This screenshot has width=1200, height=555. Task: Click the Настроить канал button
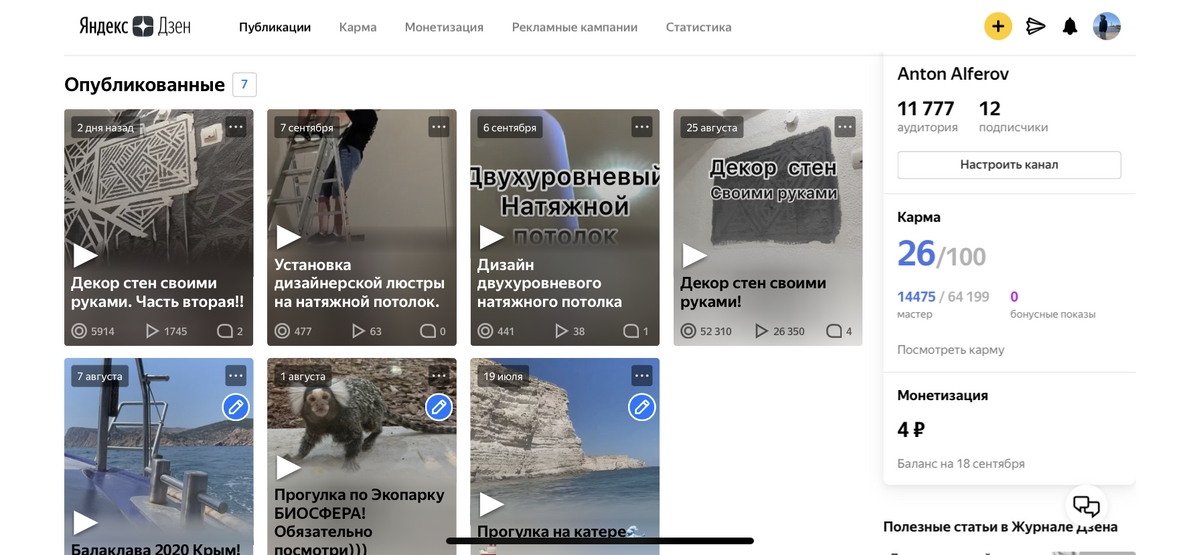click(x=1009, y=164)
